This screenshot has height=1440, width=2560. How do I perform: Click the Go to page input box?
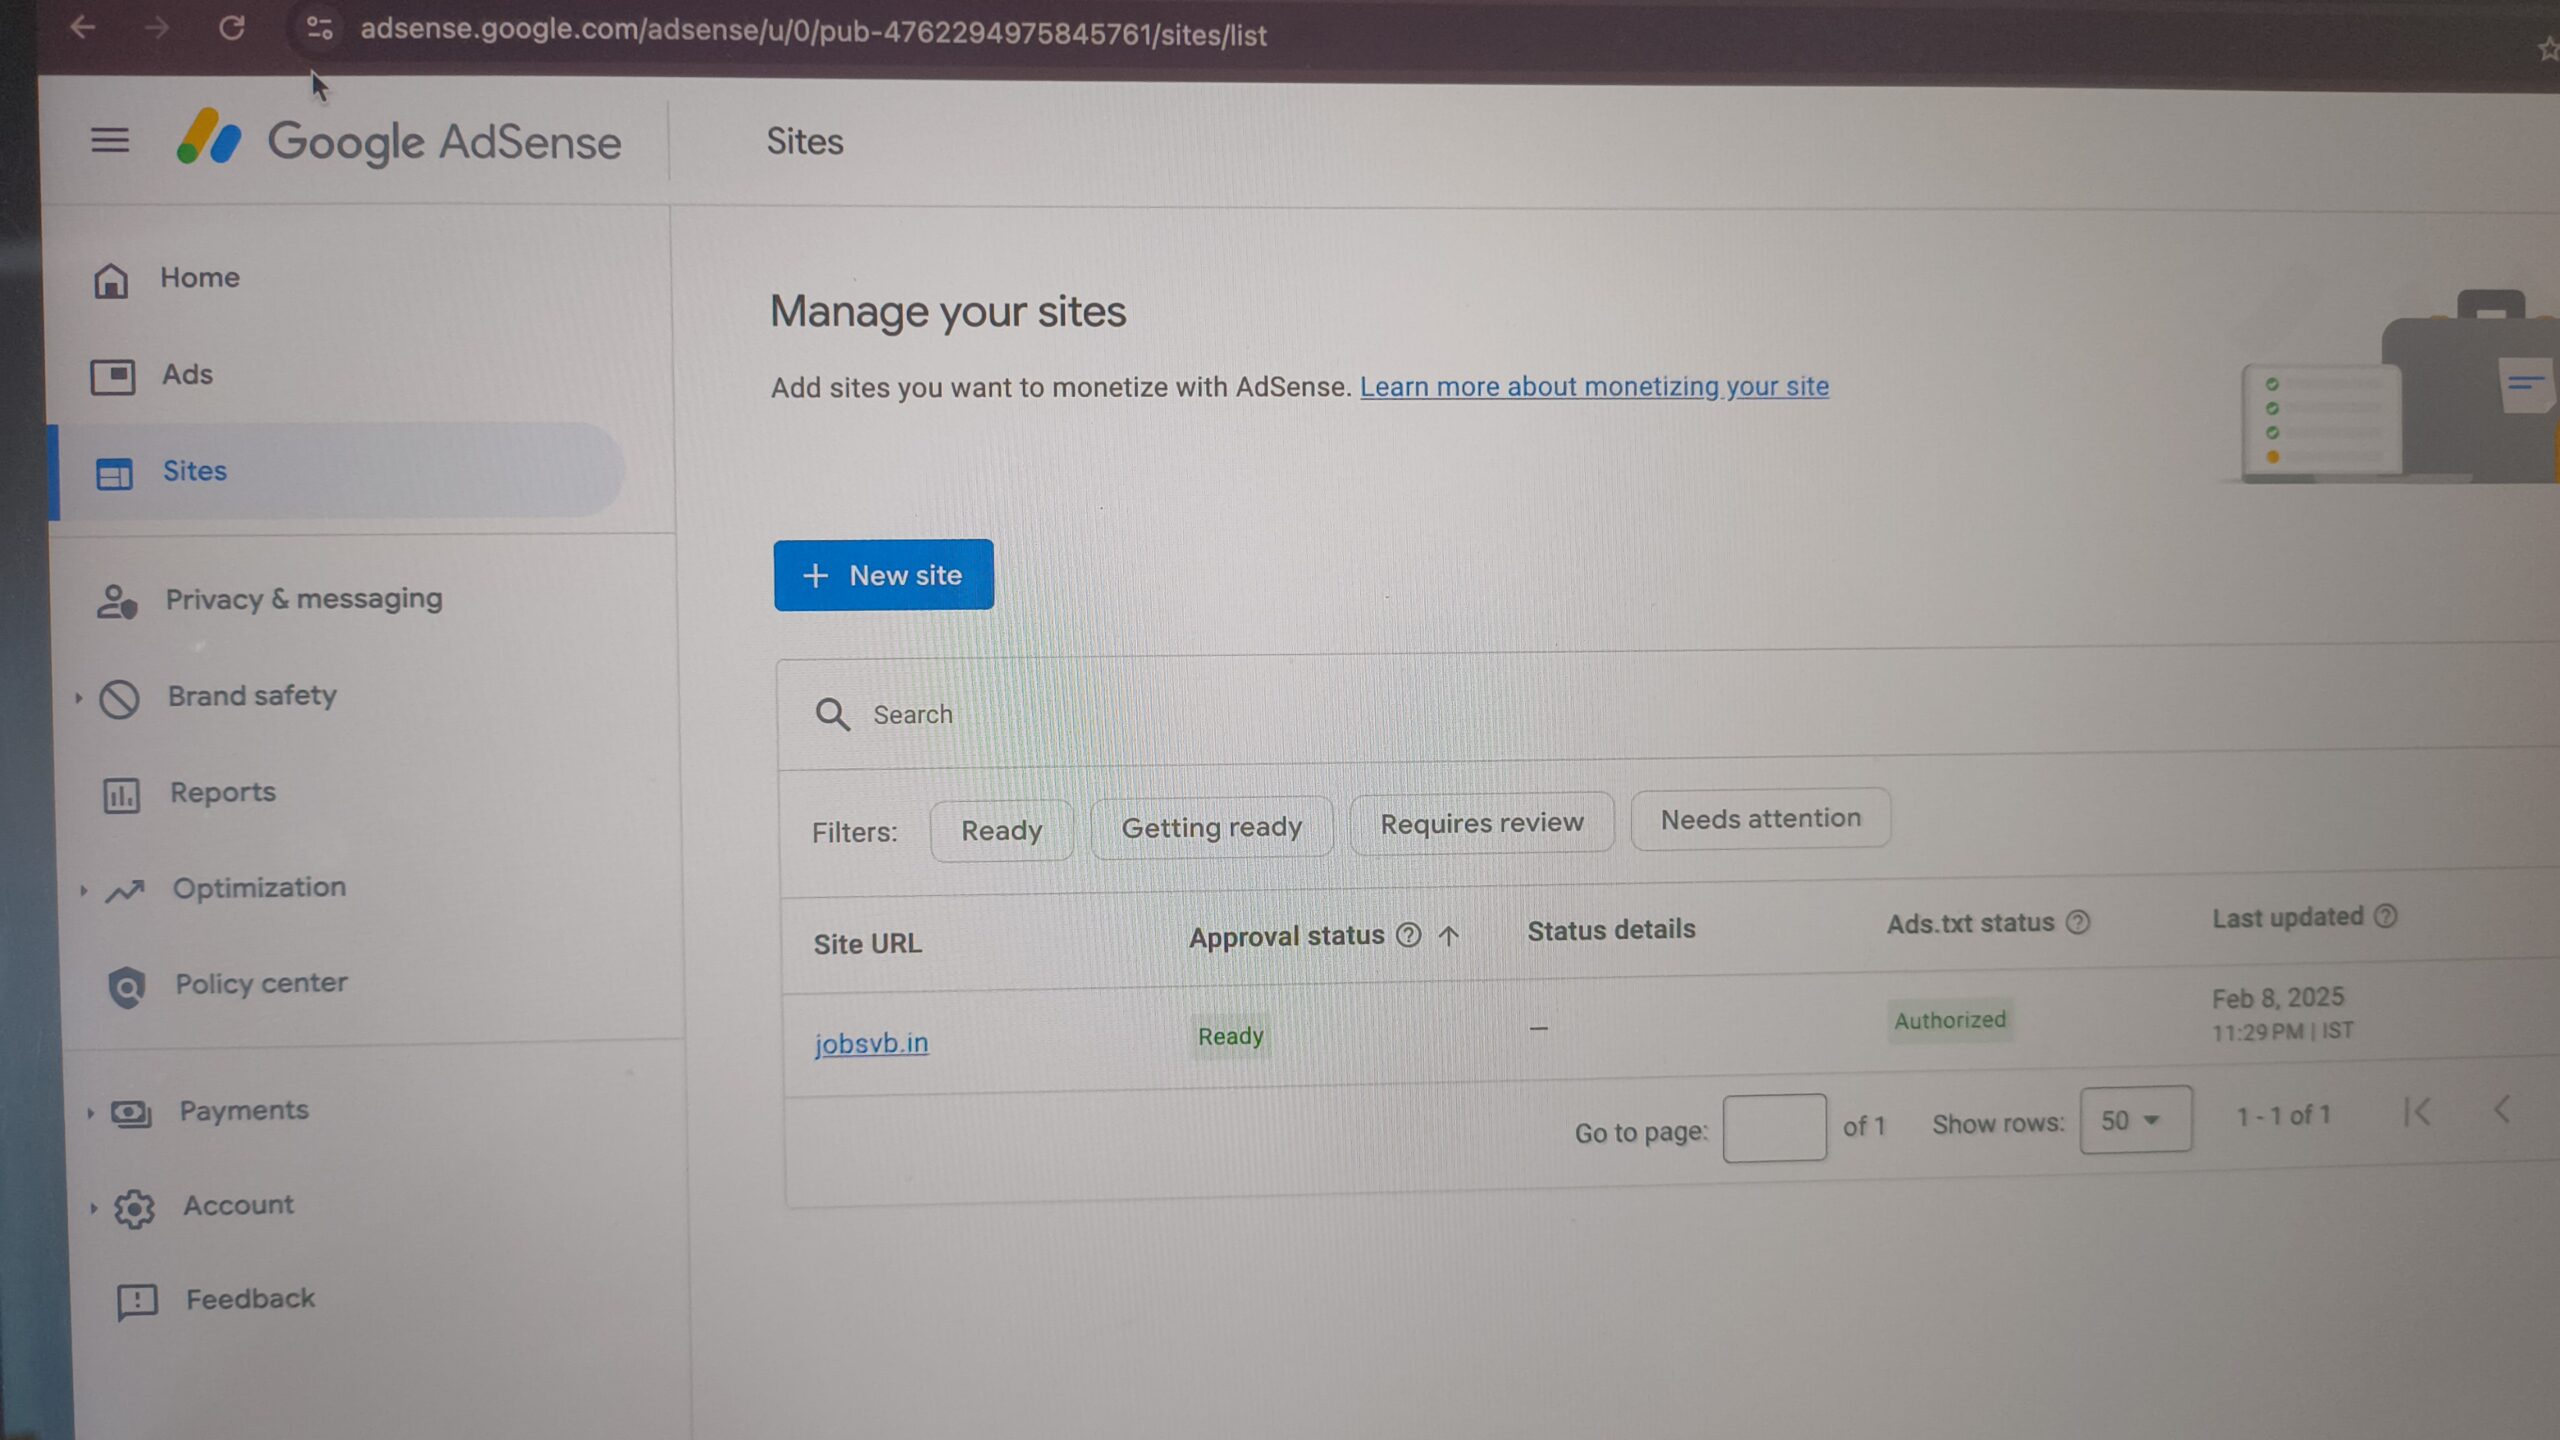(1774, 1128)
